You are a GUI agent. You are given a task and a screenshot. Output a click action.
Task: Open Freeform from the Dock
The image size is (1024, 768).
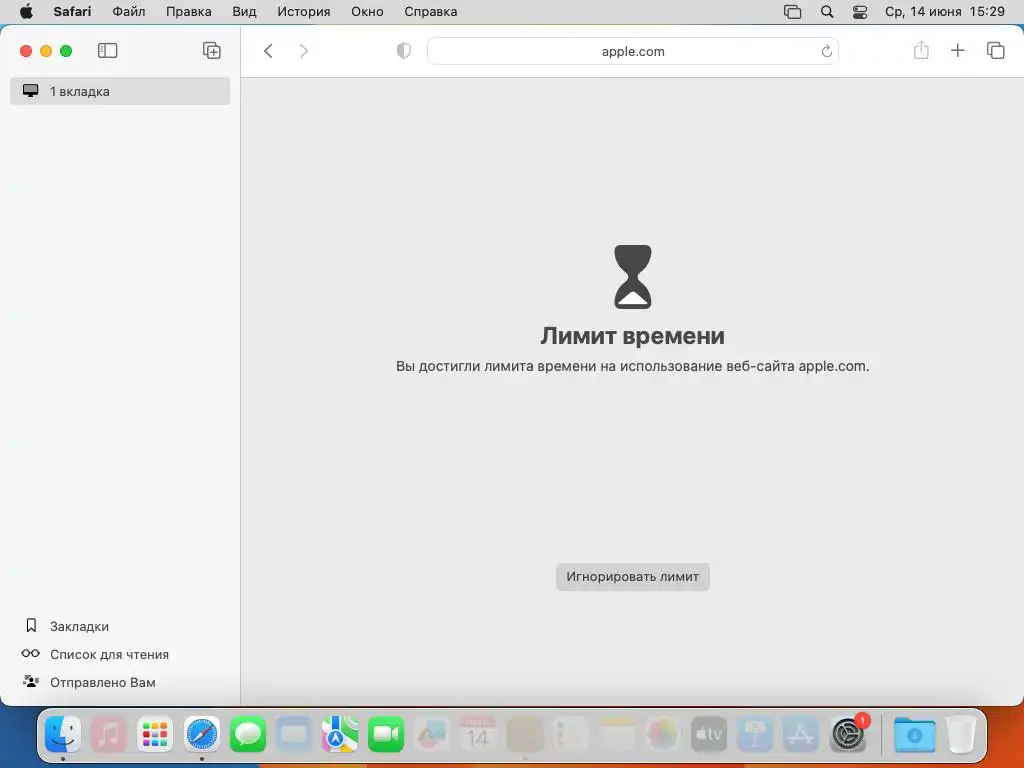(x=432, y=734)
